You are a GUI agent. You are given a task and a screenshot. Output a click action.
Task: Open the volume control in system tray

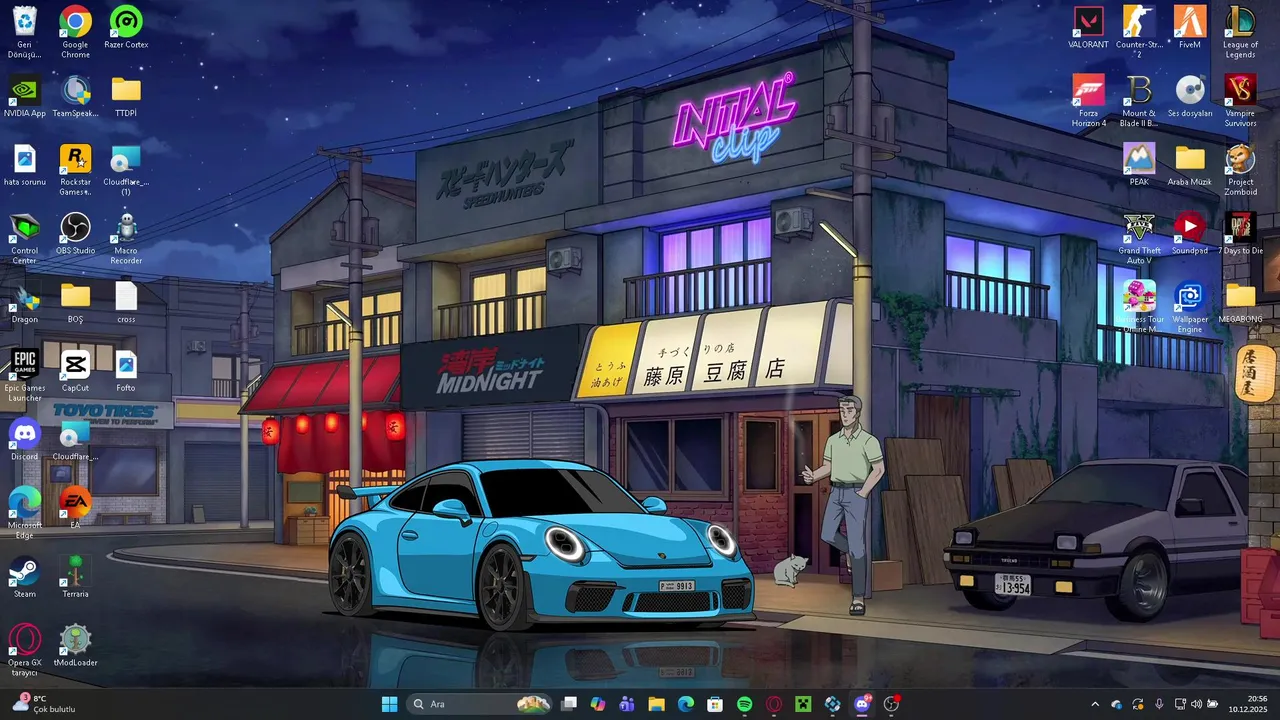point(1196,704)
